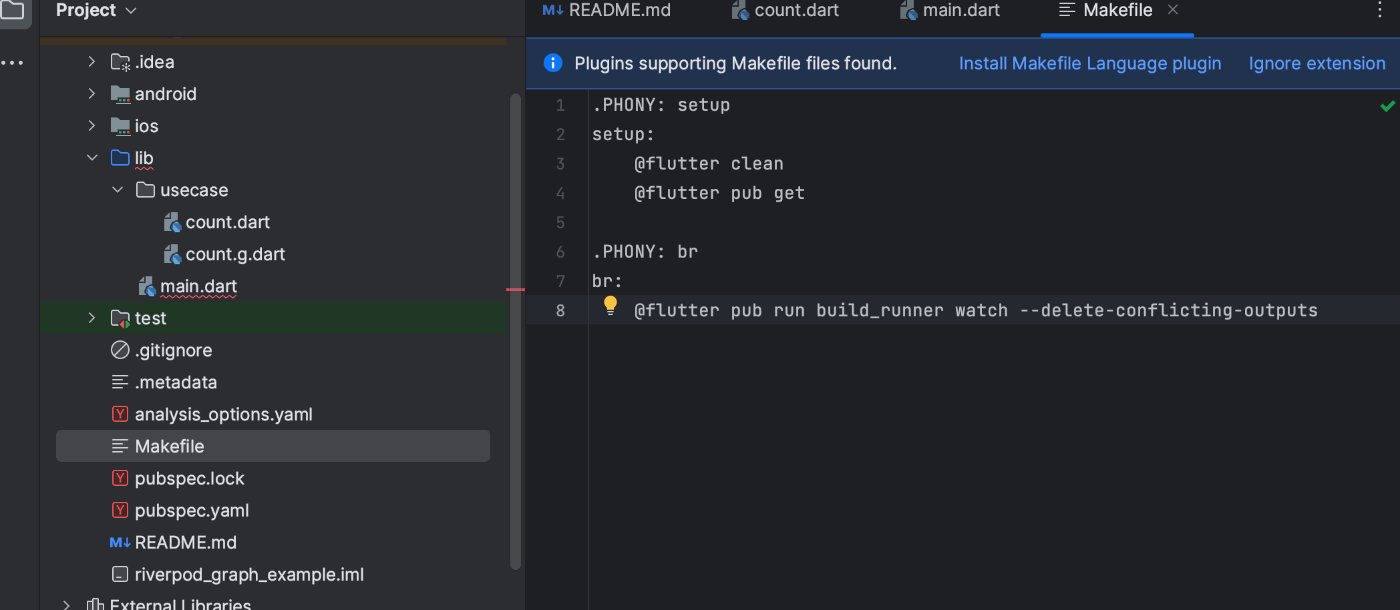Open main.dart in project tree
Screen dimensions: 1400x610
(199, 286)
